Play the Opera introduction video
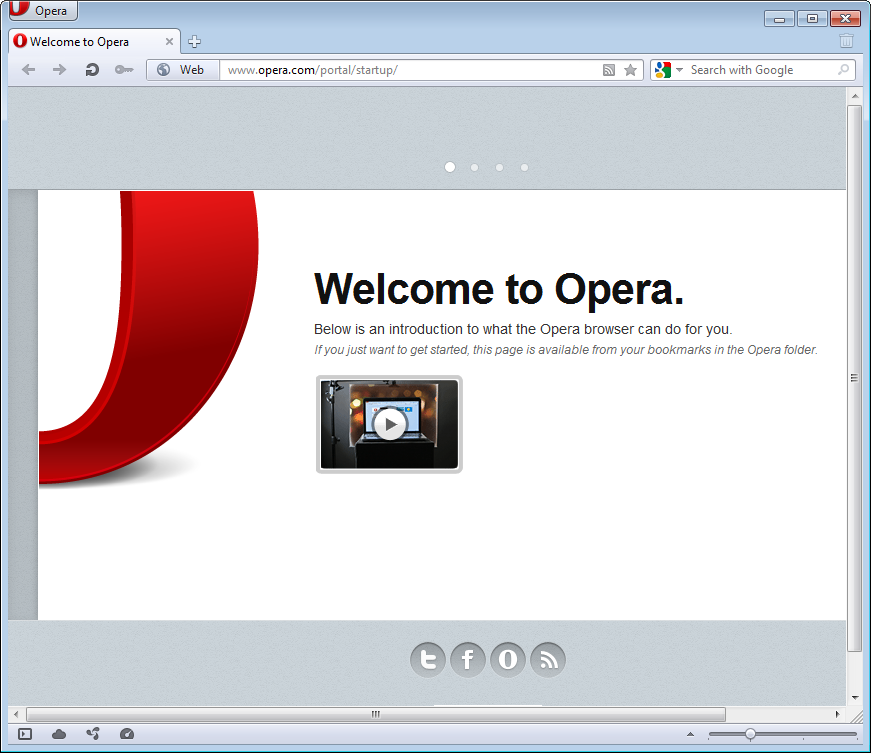This screenshot has width=871, height=753. (389, 424)
